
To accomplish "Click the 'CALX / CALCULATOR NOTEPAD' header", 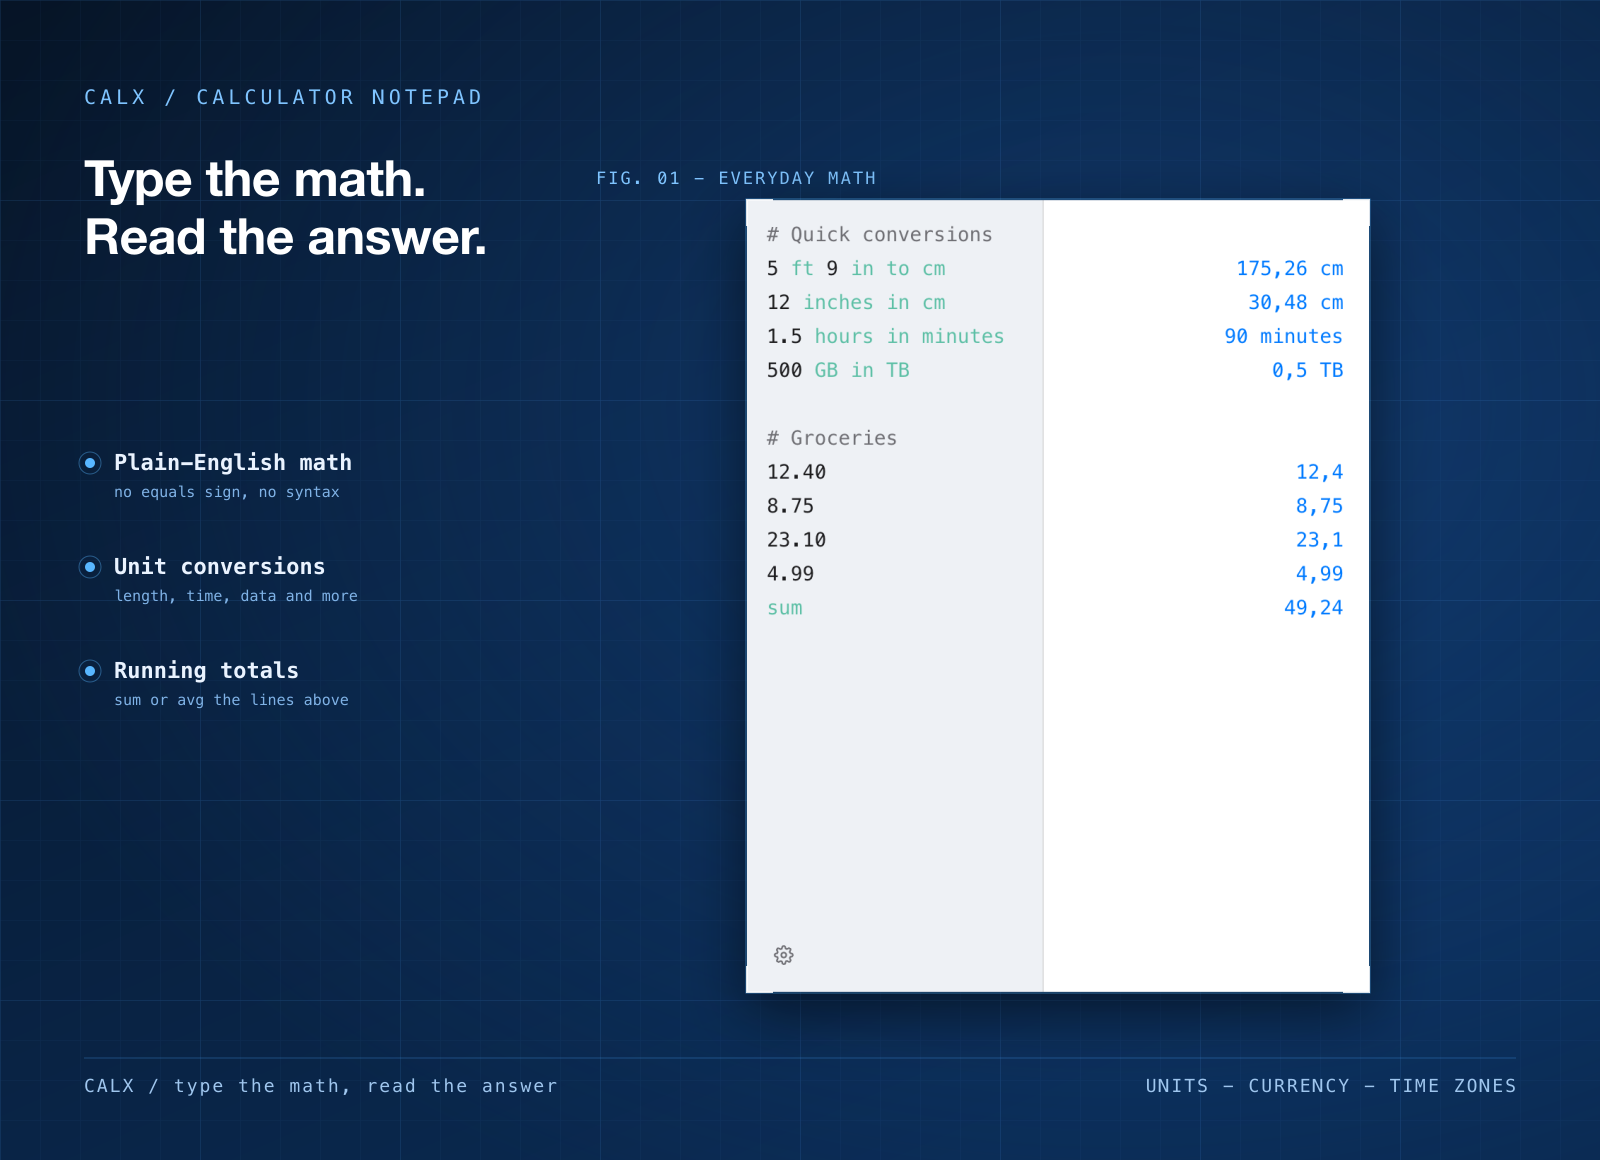I will (283, 97).
